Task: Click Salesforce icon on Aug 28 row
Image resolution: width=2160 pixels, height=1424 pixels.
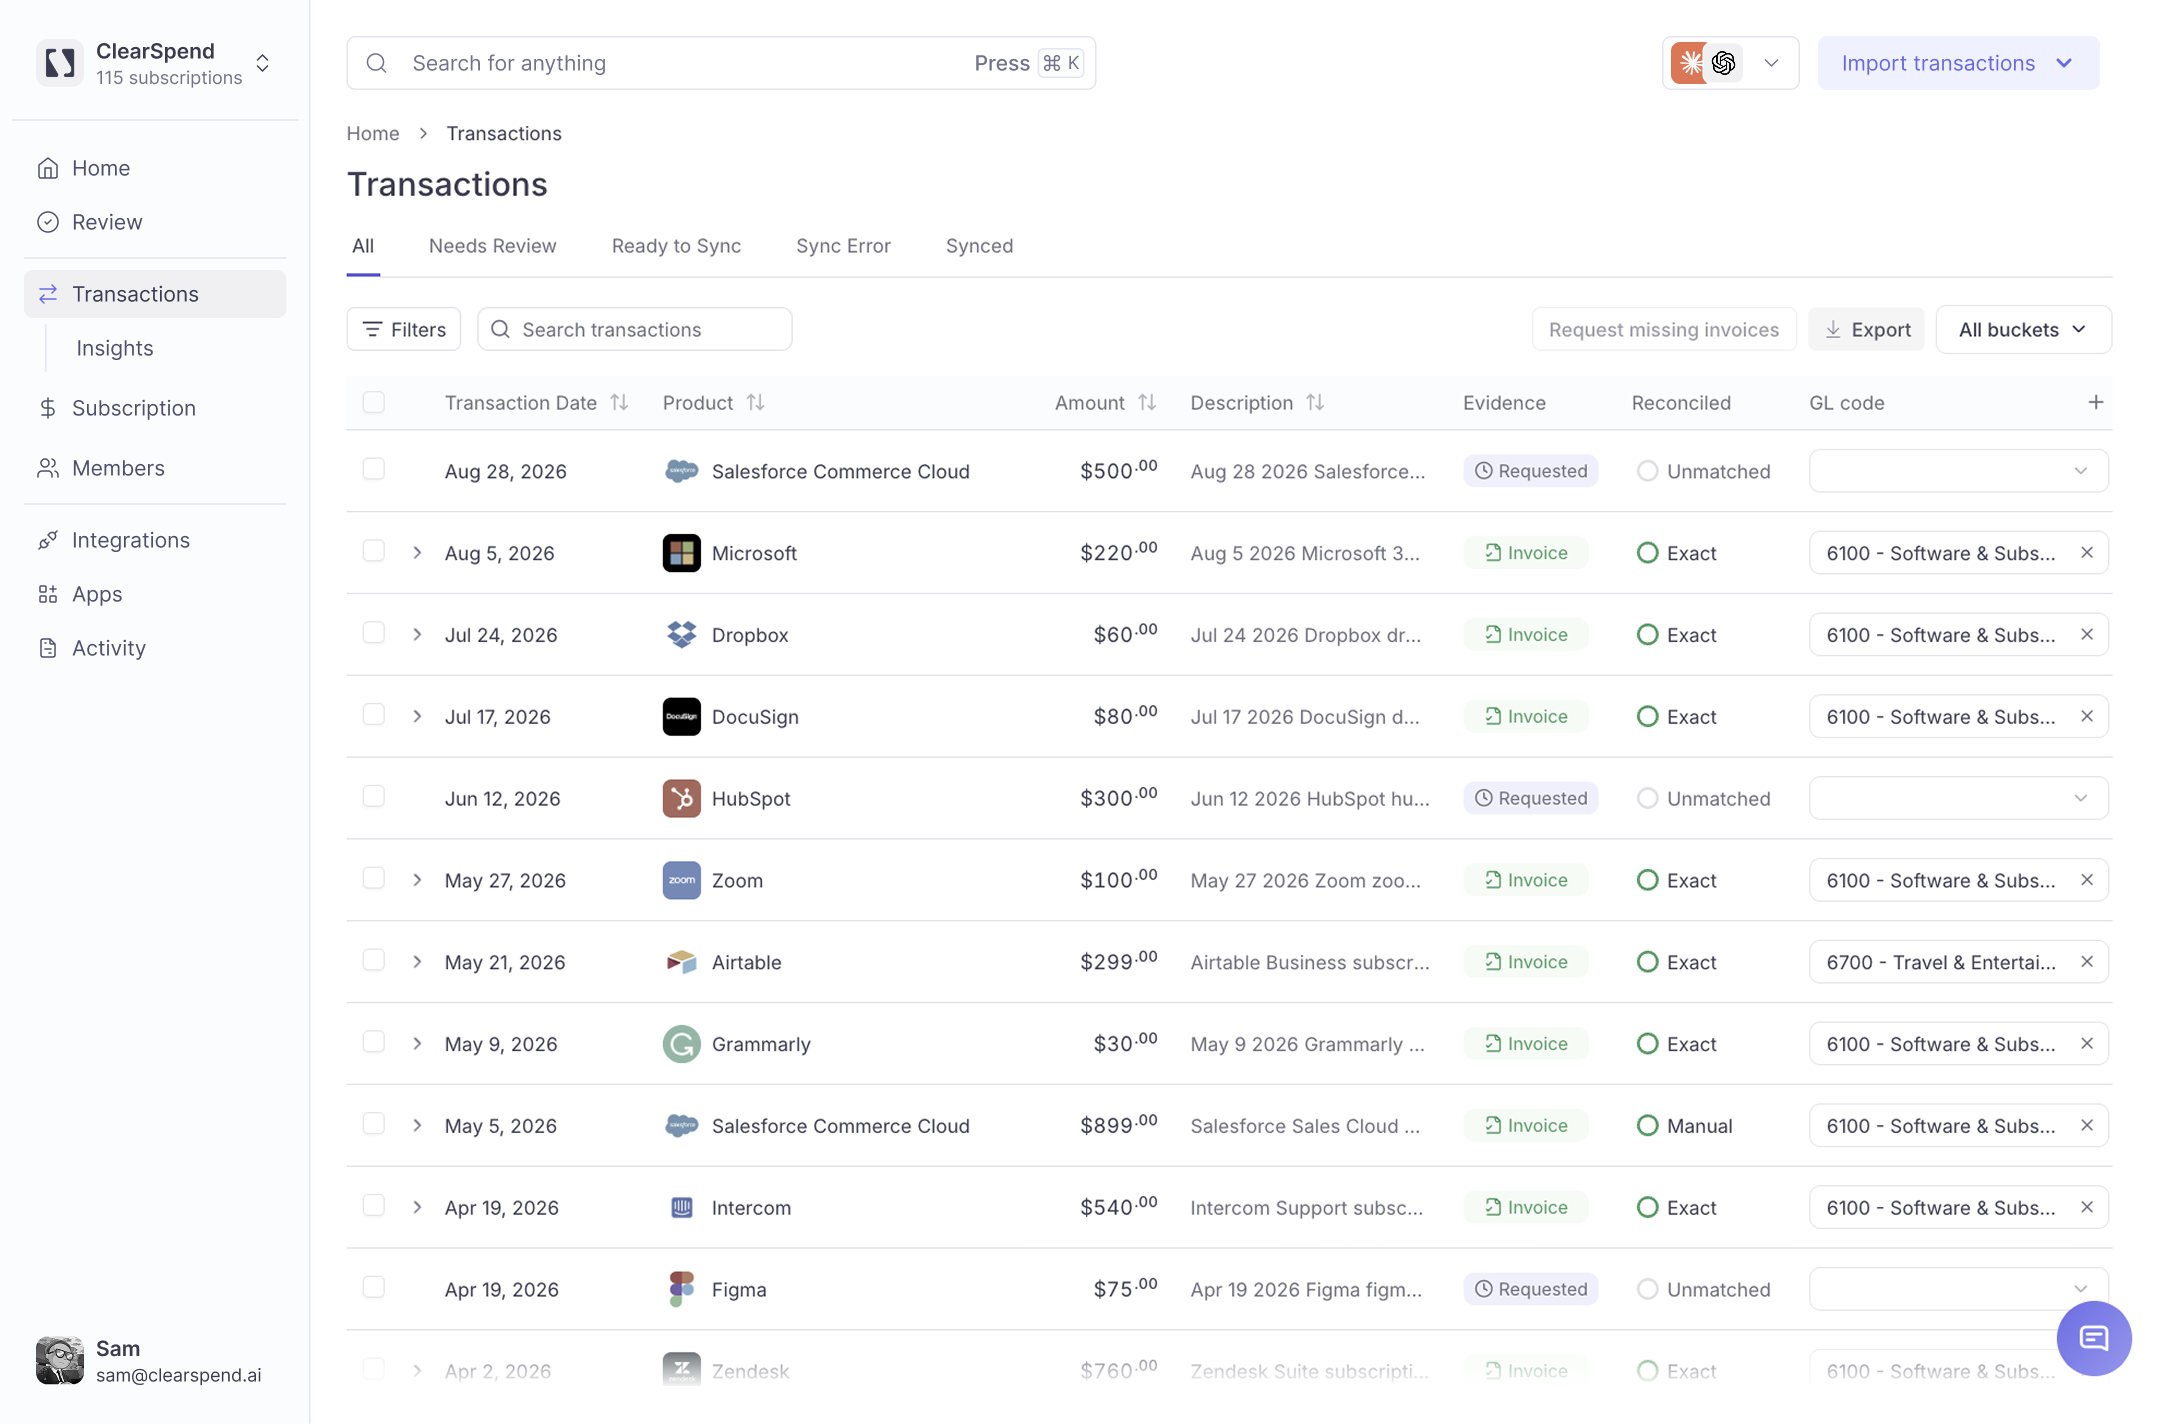Action: (682, 471)
